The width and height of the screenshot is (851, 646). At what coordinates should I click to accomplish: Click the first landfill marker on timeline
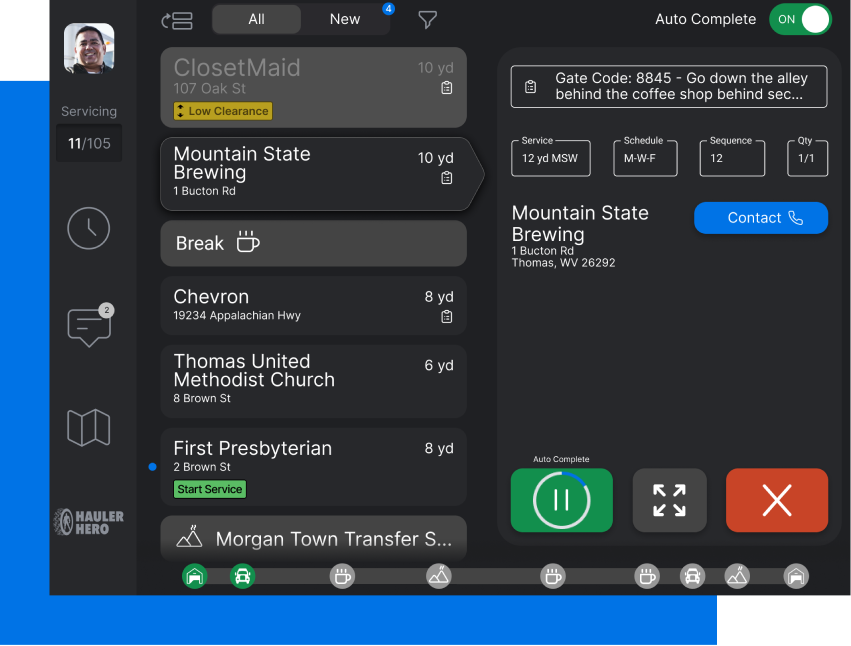click(439, 577)
